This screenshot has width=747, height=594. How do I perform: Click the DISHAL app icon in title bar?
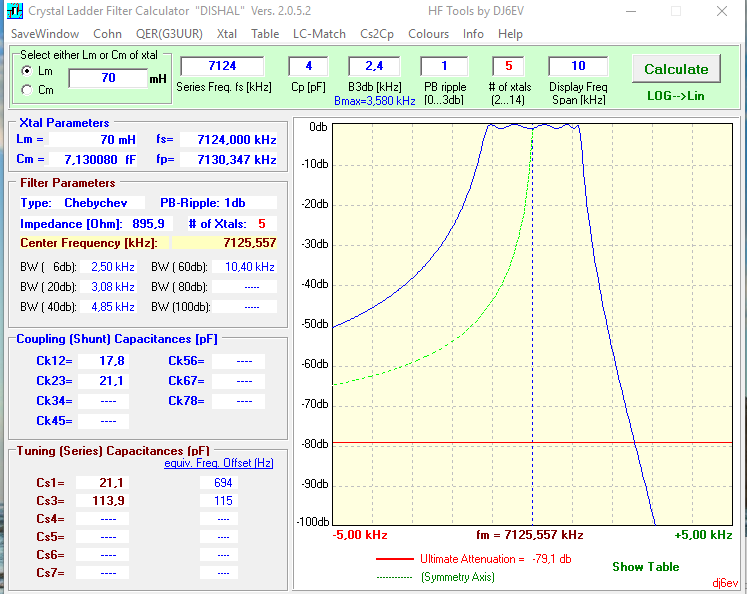(x=15, y=10)
